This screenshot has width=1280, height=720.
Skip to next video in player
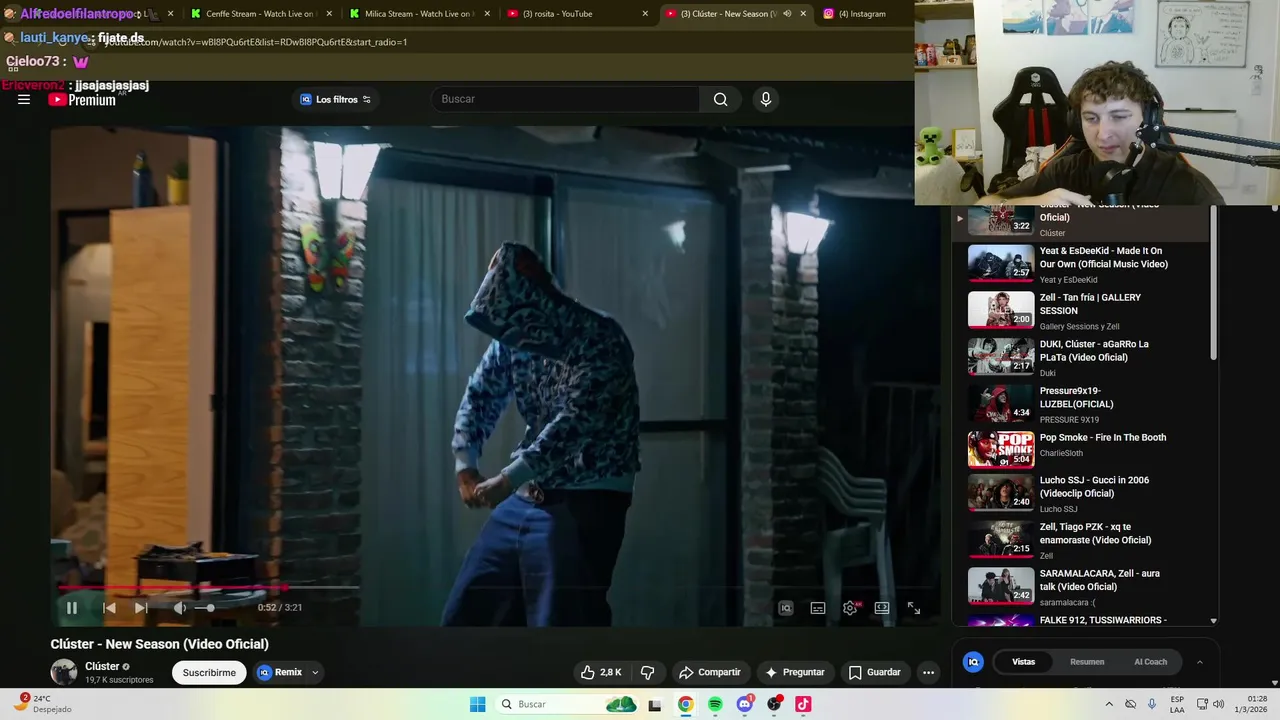pyautogui.click(x=141, y=607)
